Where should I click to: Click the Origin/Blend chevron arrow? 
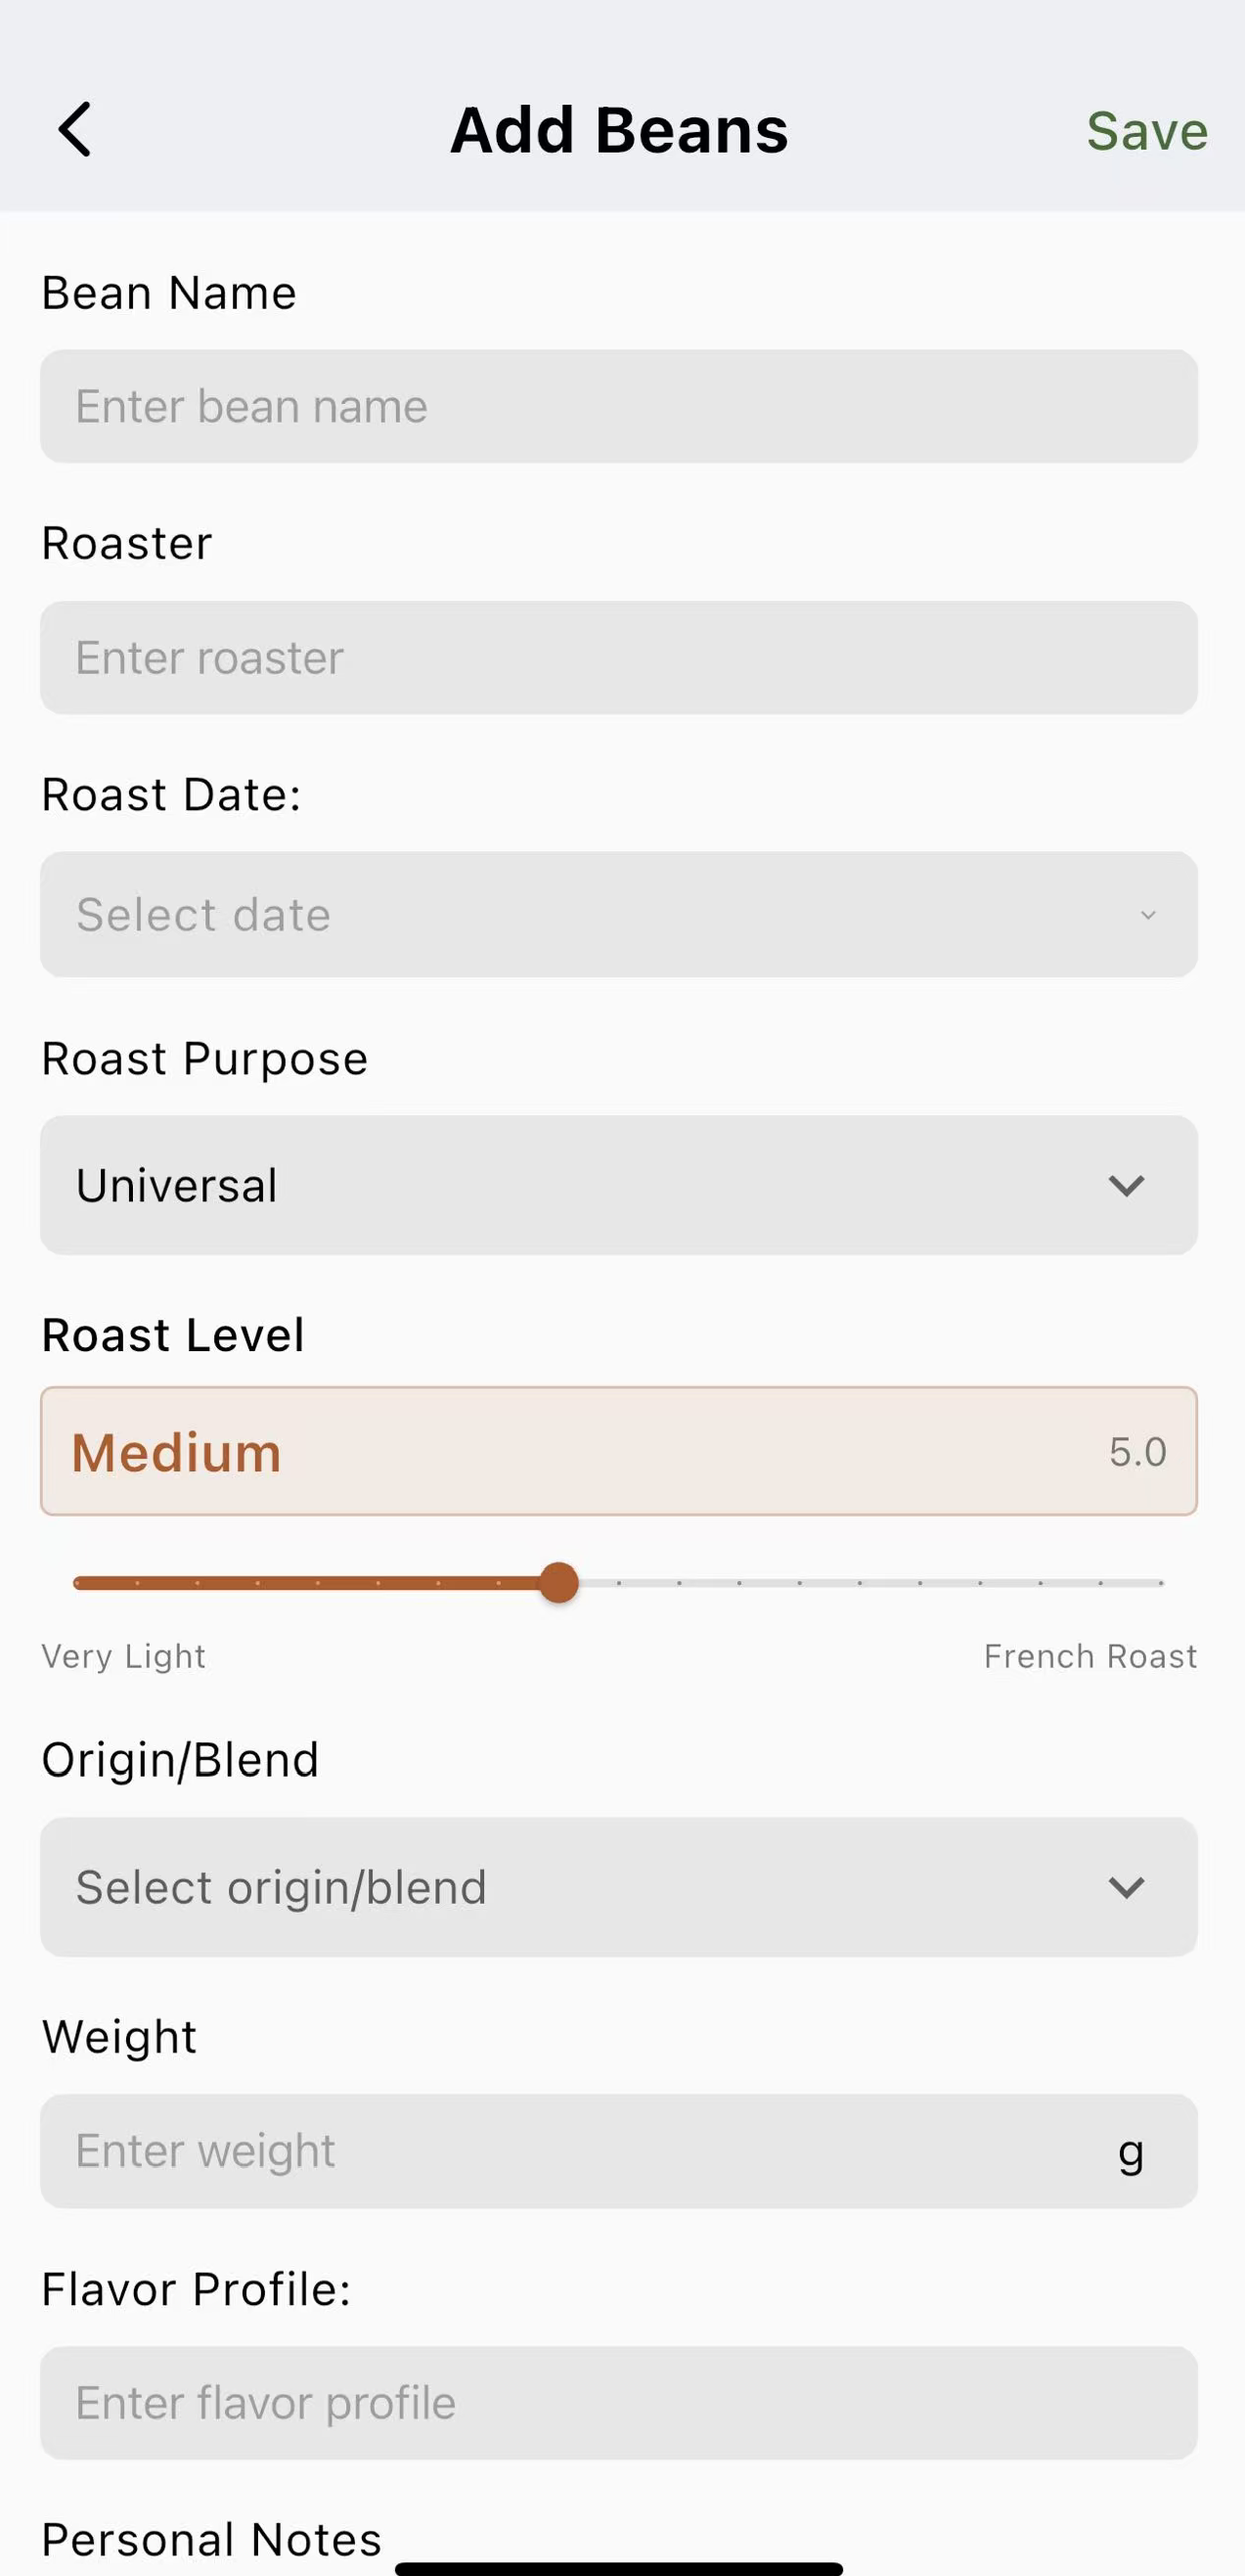point(1126,1888)
